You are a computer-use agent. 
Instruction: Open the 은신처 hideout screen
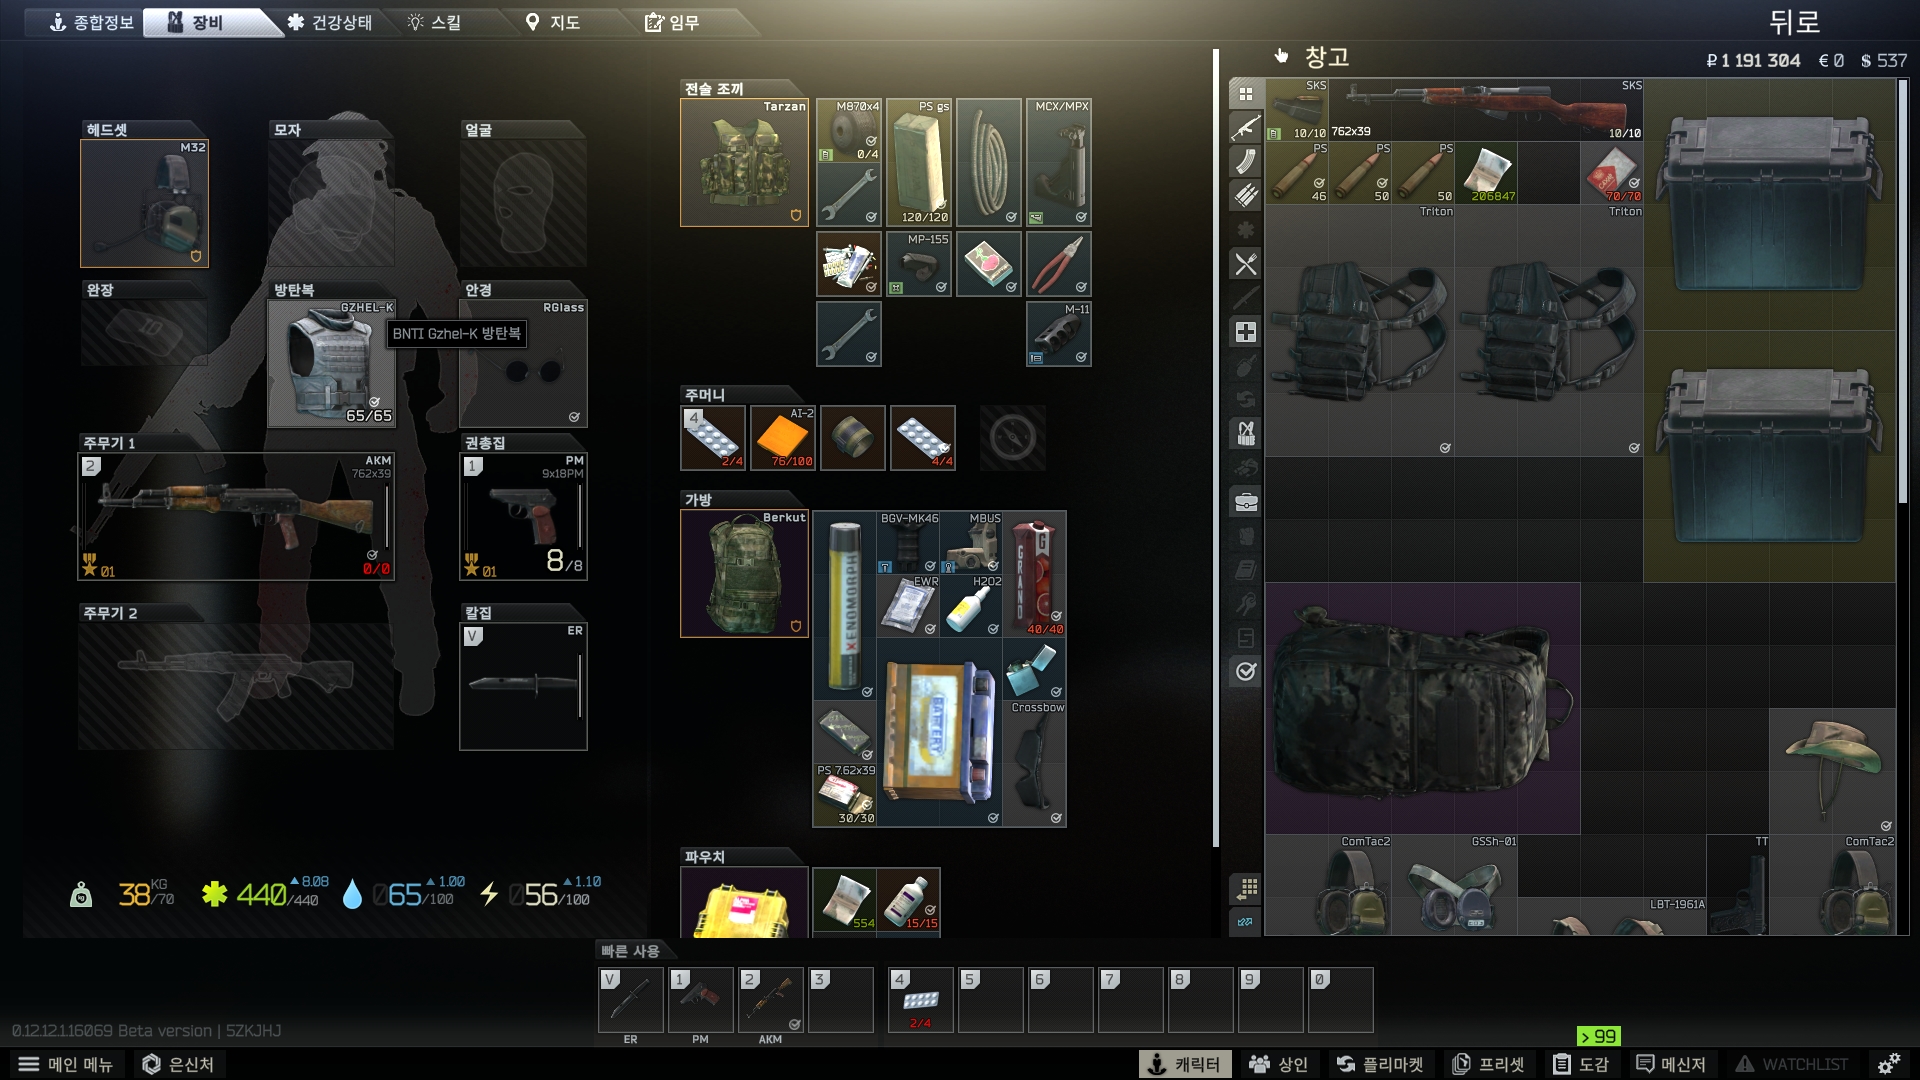click(x=178, y=1064)
